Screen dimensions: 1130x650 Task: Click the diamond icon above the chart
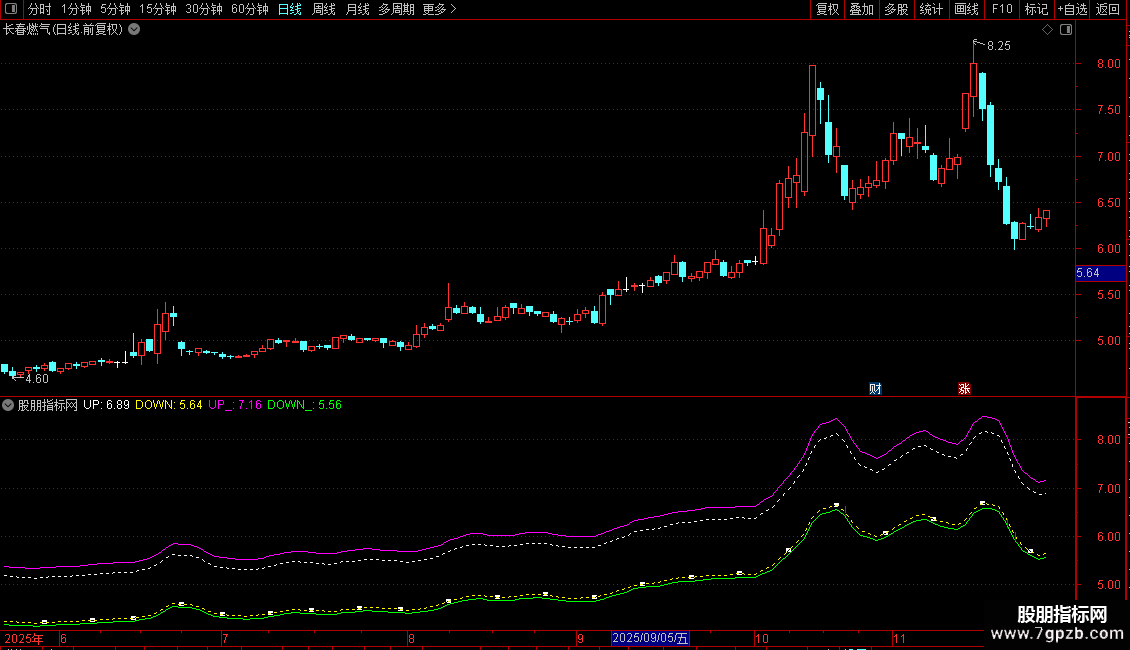coord(1047,30)
